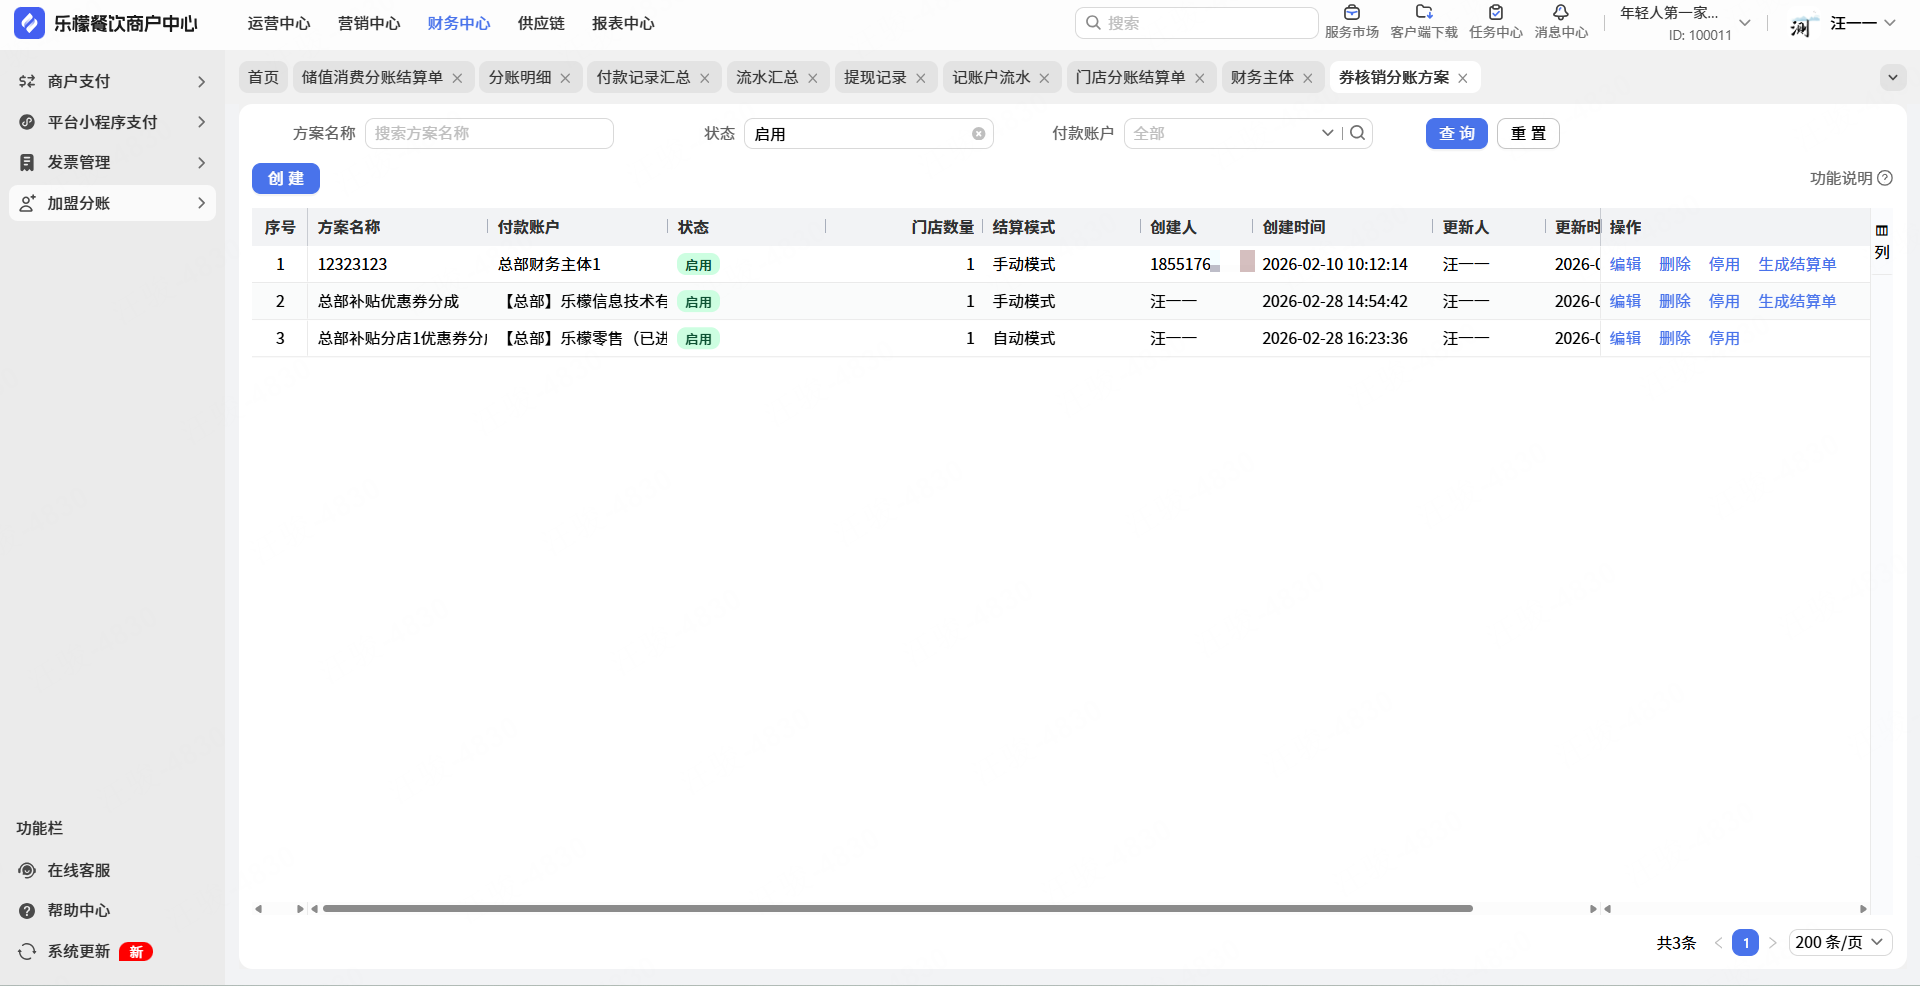
Task: Expand the 商户支付 sidebar menu
Action: pyautogui.click(x=201, y=81)
